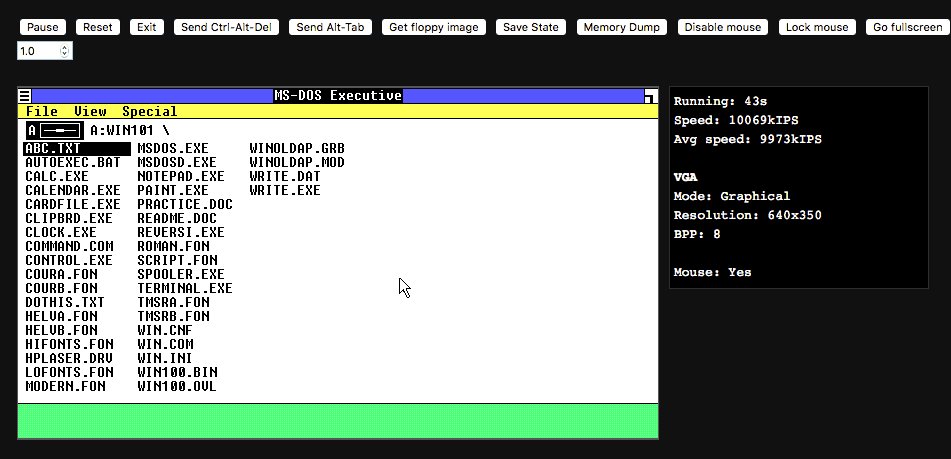Viewport: 951px width, 459px height.
Task: Select the file HELVB.FON
Action: click(61, 330)
